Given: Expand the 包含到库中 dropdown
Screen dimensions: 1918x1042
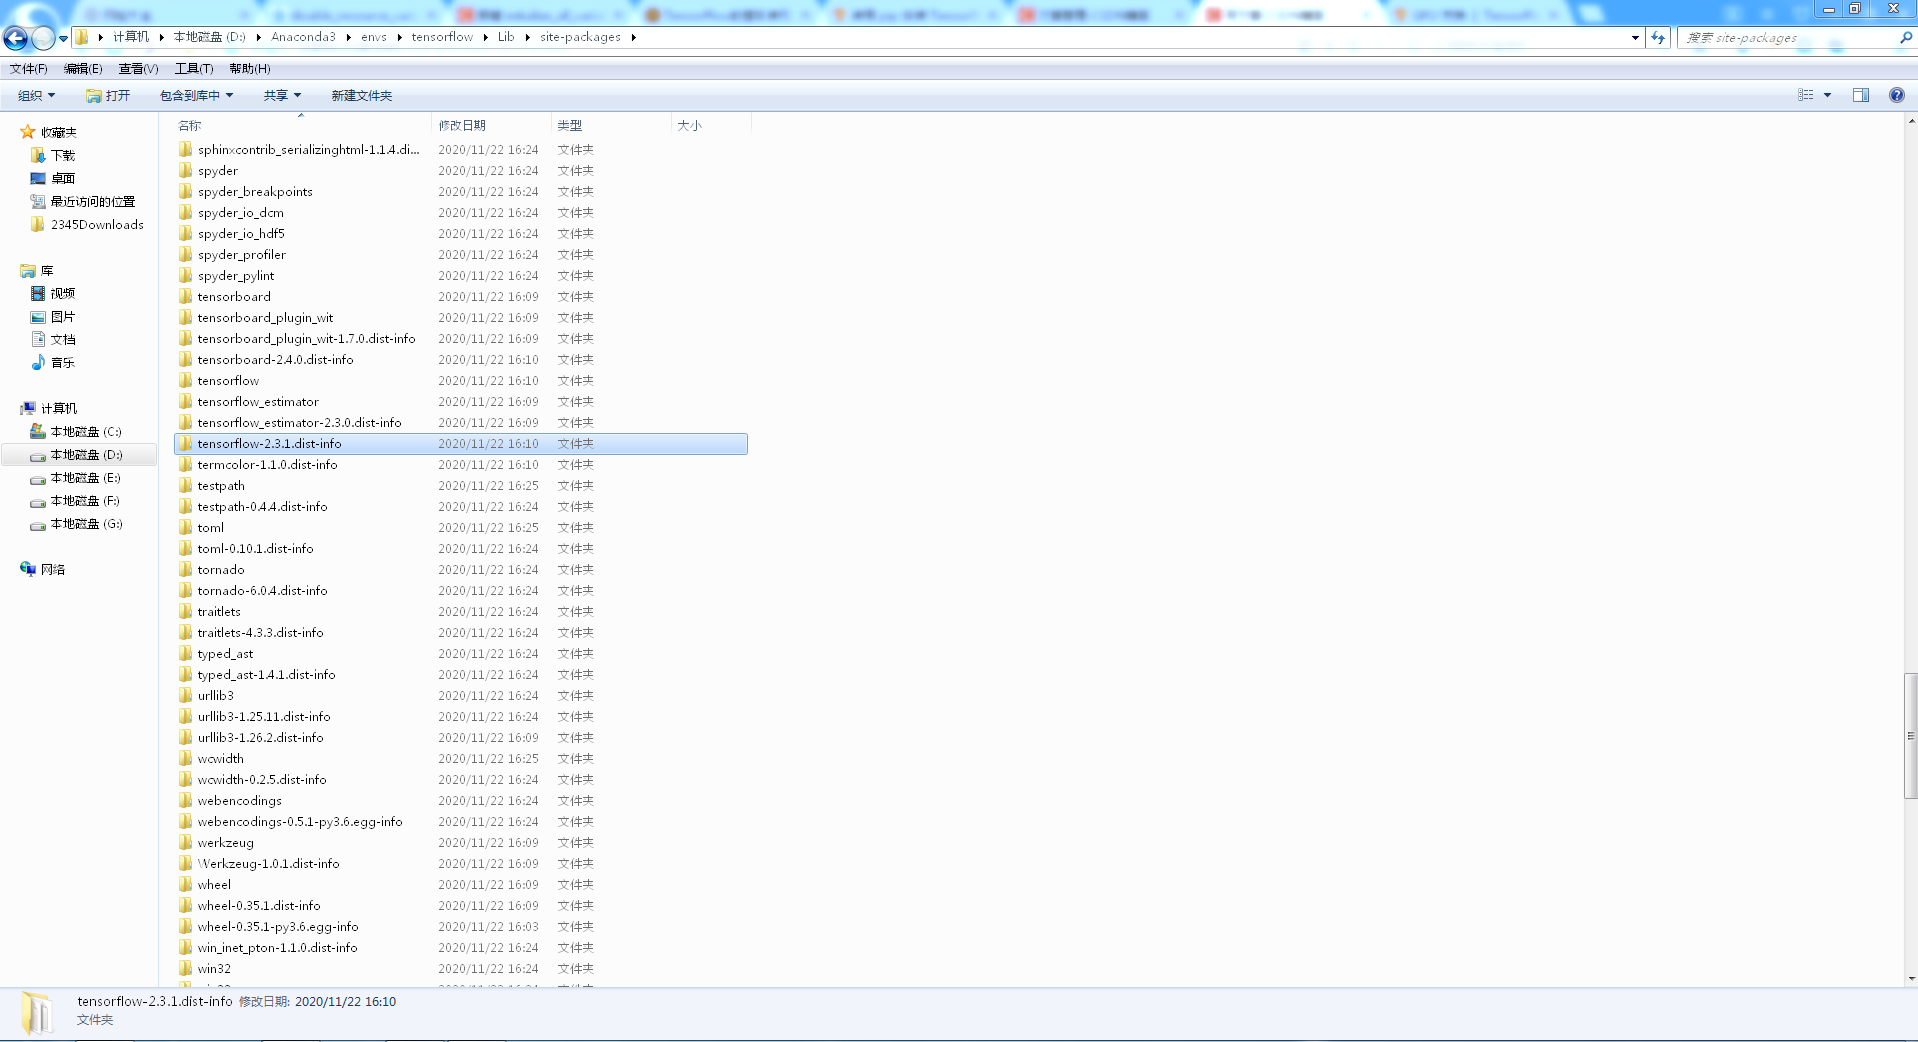Looking at the screenshot, I should tap(197, 96).
